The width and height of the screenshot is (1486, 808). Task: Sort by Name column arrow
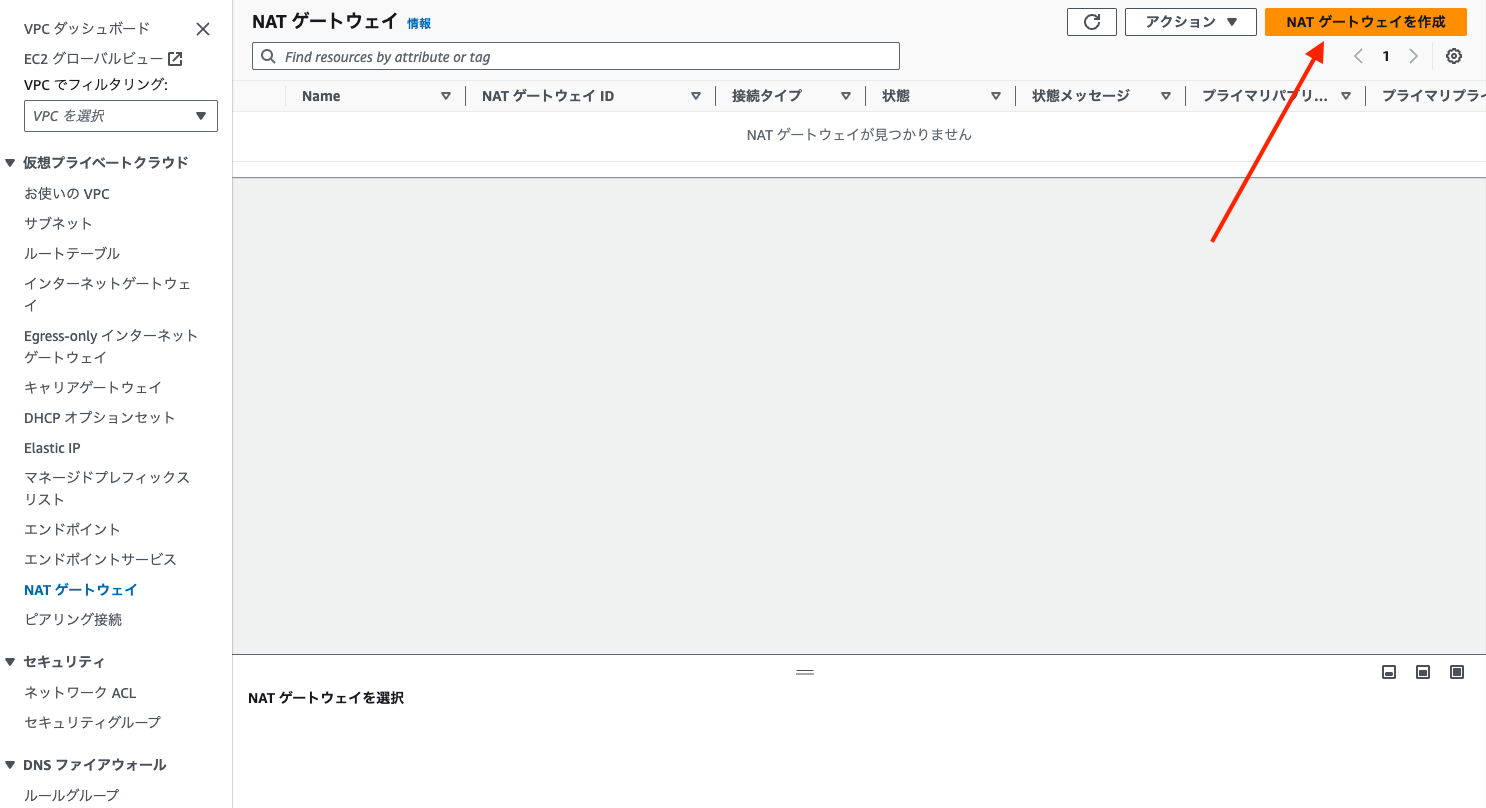tap(446, 96)
